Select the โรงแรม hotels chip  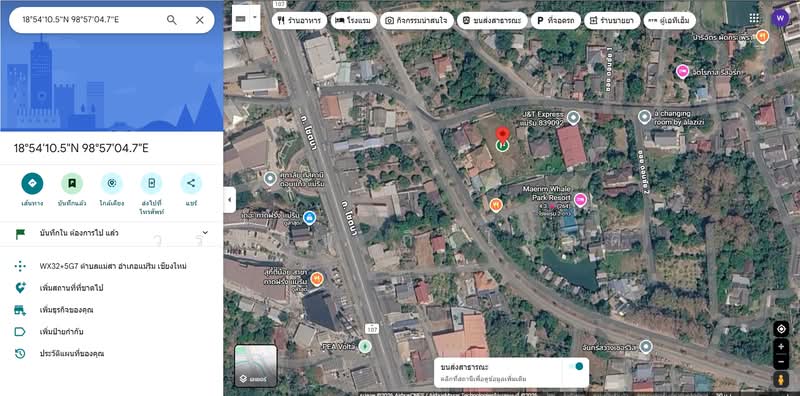(354, 20)
